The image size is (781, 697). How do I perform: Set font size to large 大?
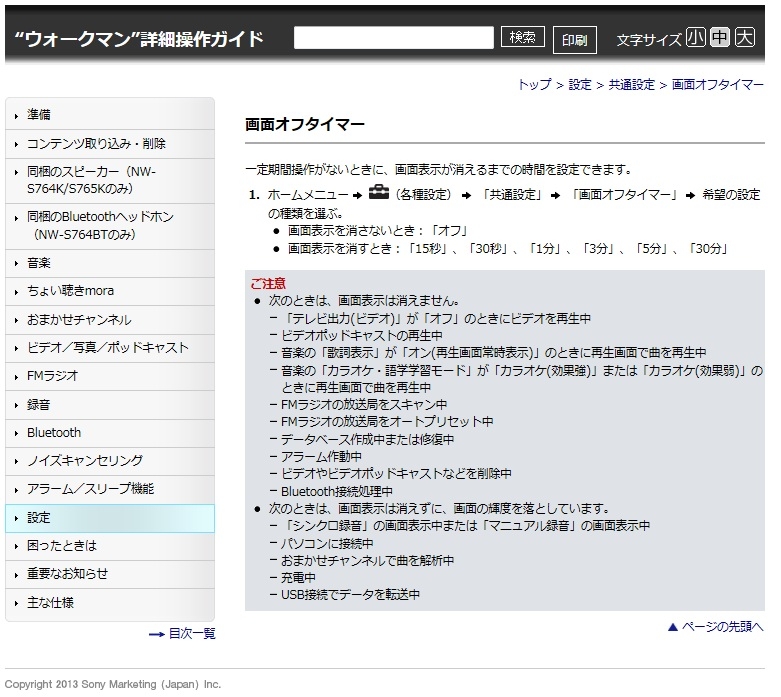pos(745,38)
